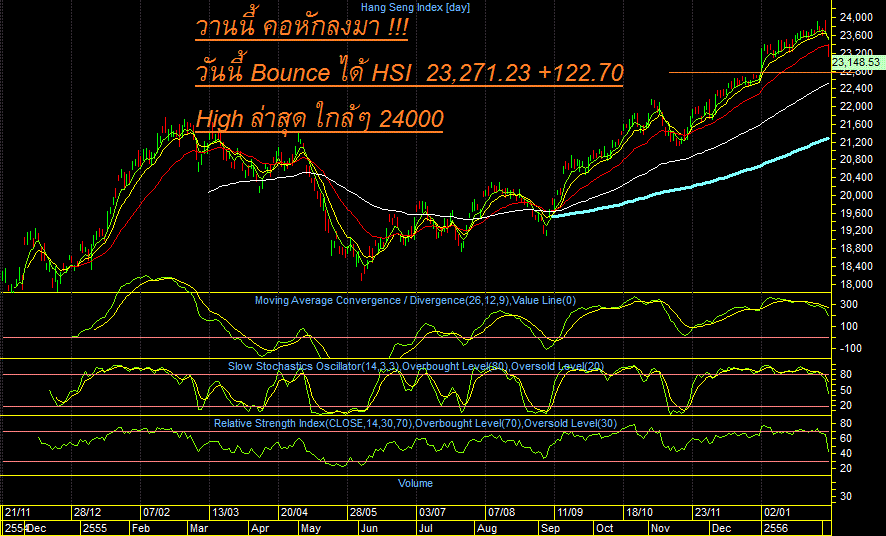Select the Aug month label
886x536 pixels.
[x=487, y=528]
